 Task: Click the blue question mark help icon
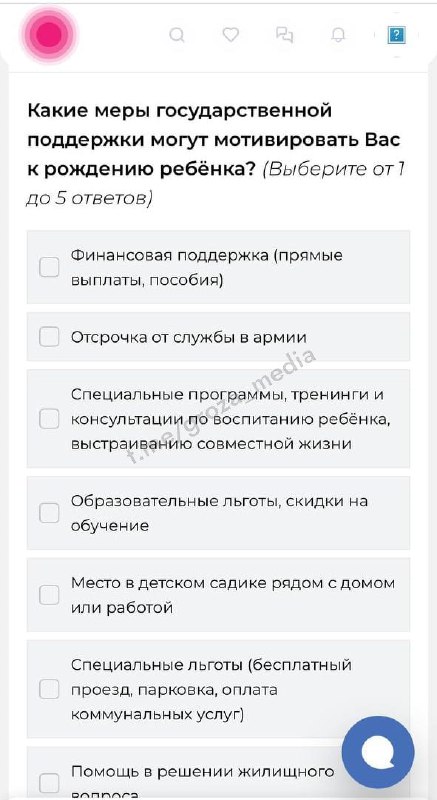pos(396,35)
